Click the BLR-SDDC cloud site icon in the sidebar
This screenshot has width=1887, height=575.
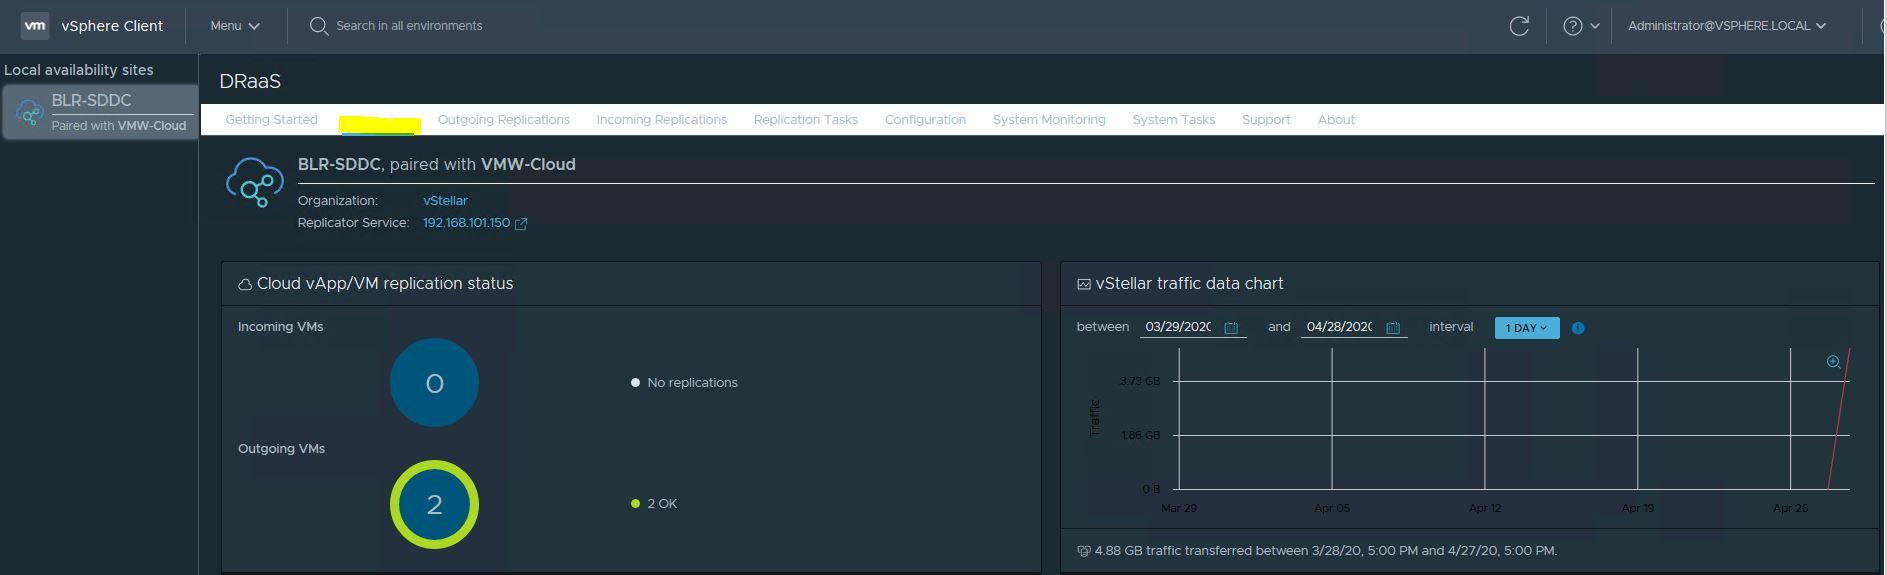[x=29, y=113]
